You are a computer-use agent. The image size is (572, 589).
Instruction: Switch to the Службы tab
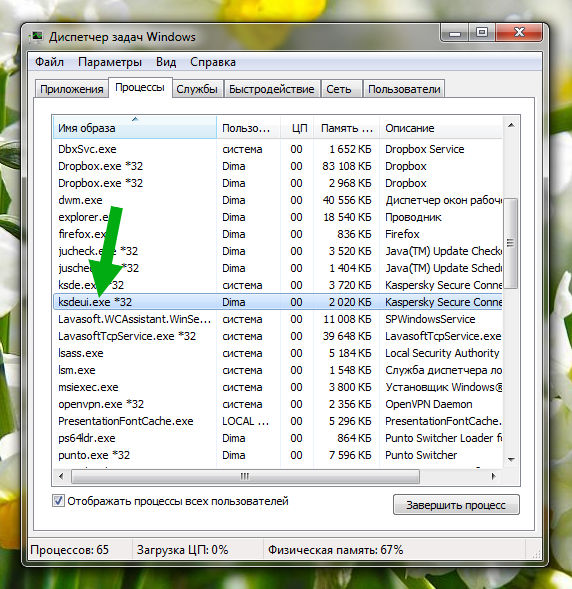pos(197,89)
